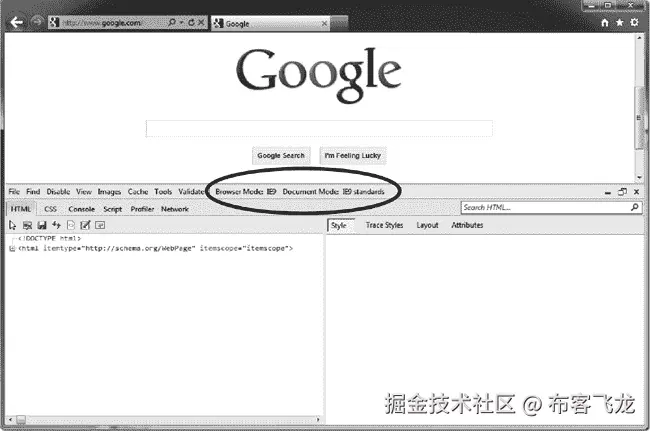Click the address bar URL field
The image size is (650, 431).
pos(108,23)
